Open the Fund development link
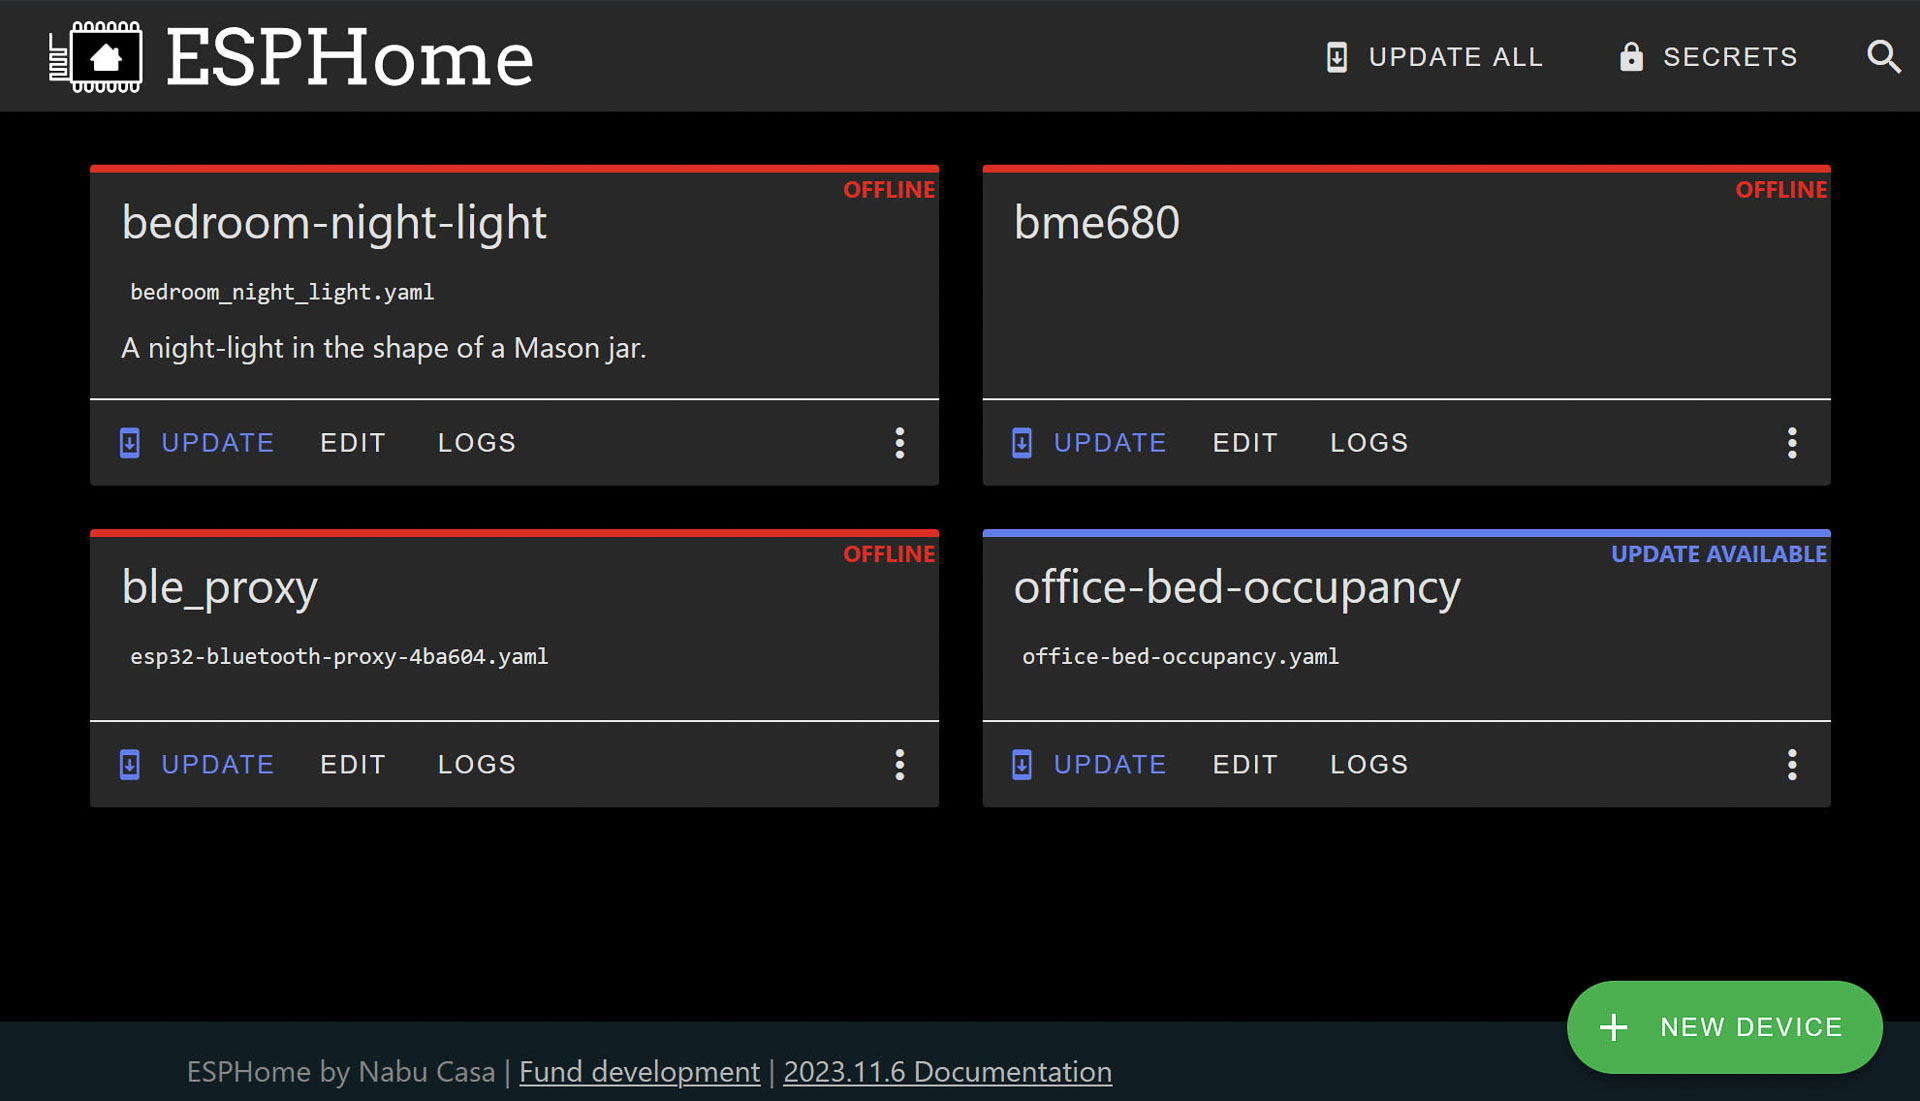Image resolution: width=1920 pixels, height=1101 pixels. [x=639, y=1071]
